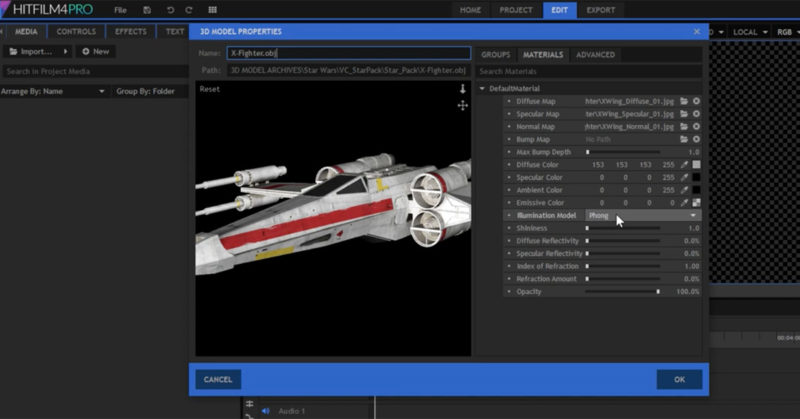Screen dimensions: 800x419
Task: Open the workspaces grid icon
Action: point(213,10)
